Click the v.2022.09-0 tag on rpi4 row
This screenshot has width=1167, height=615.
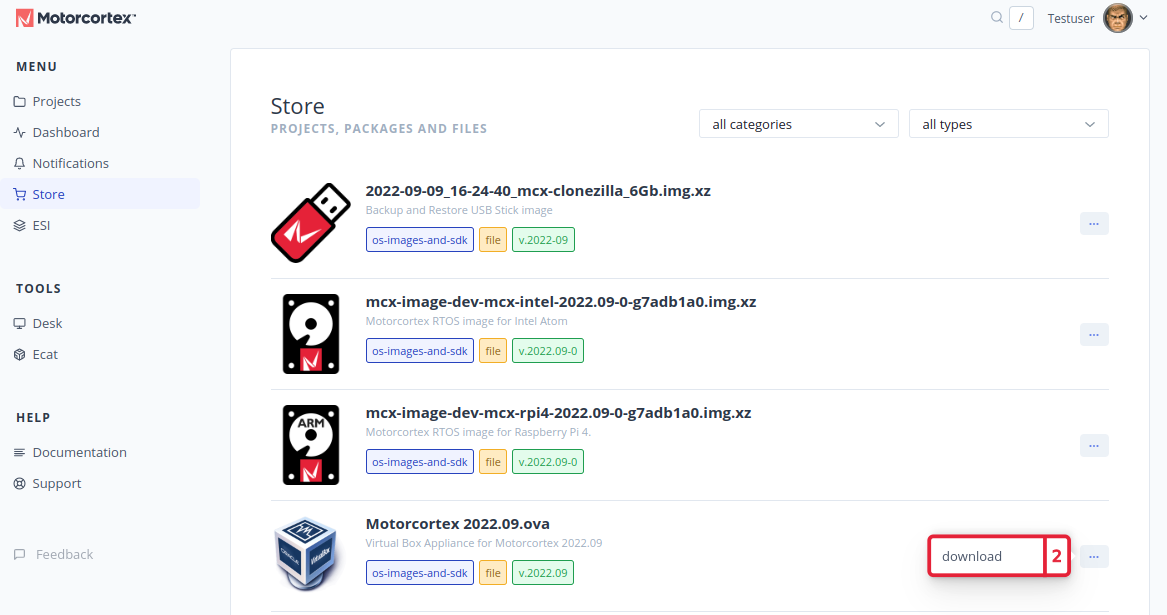click(548, 462)
